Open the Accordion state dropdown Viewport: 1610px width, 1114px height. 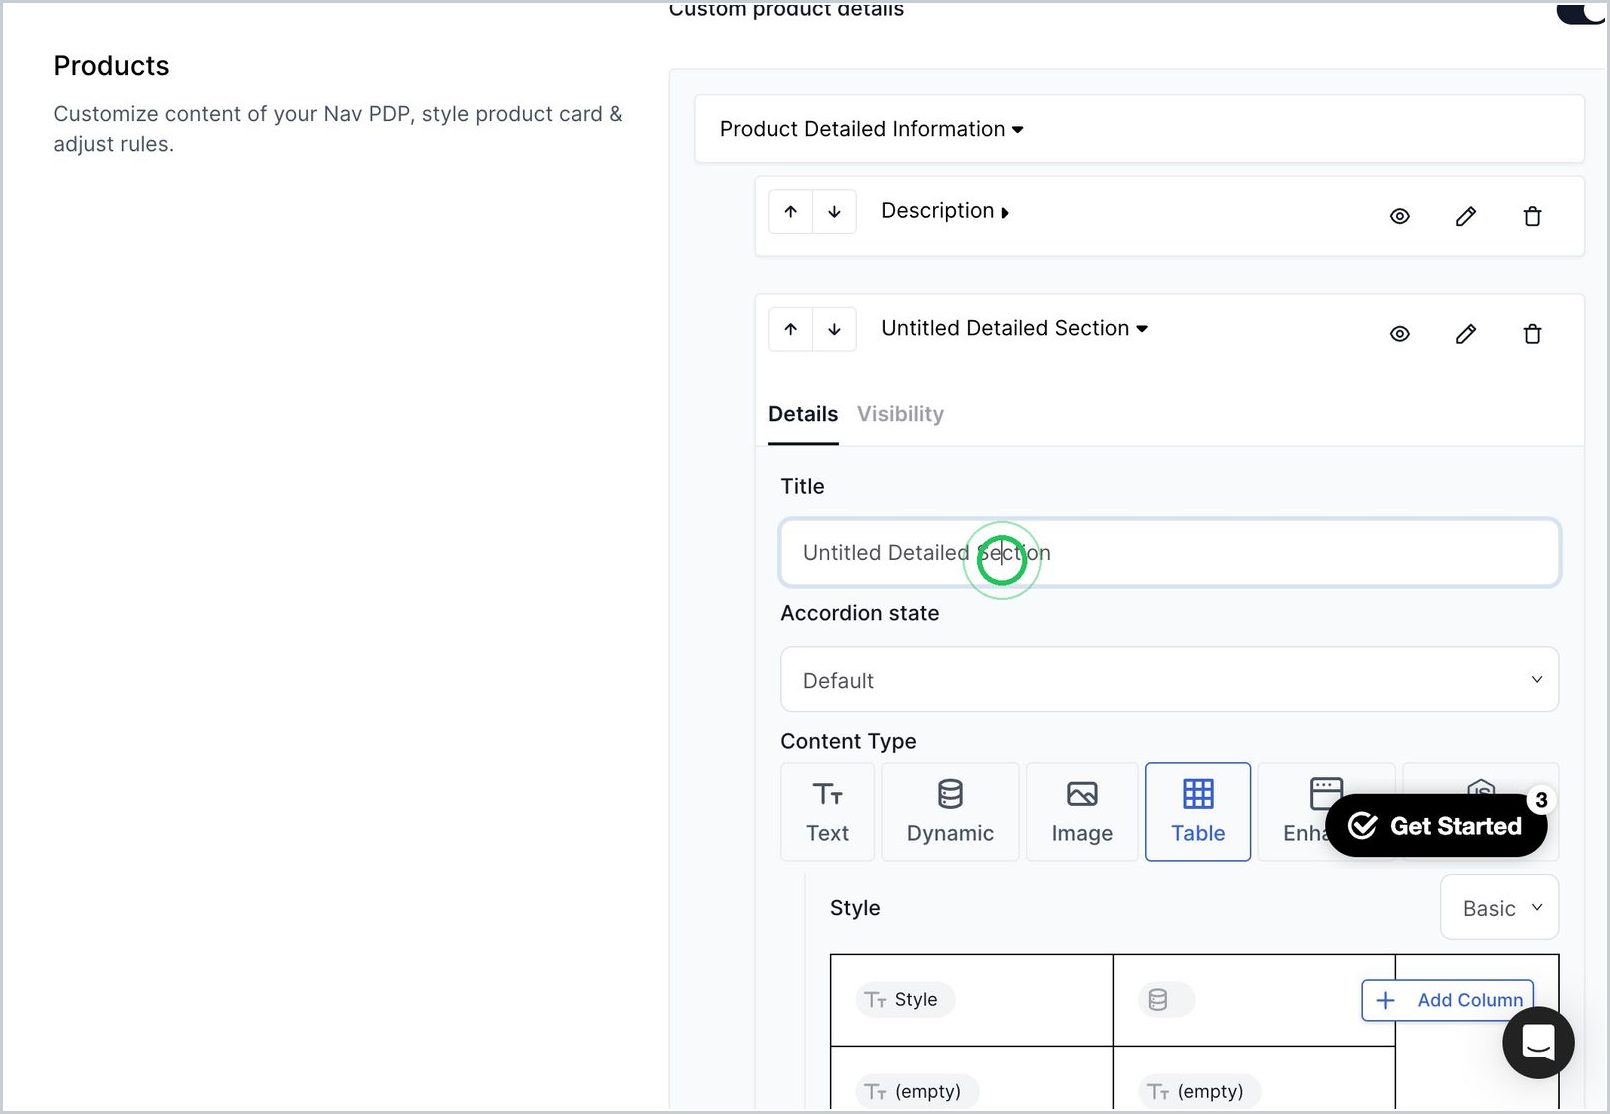pyautogui.click(x=1169, y=680)
